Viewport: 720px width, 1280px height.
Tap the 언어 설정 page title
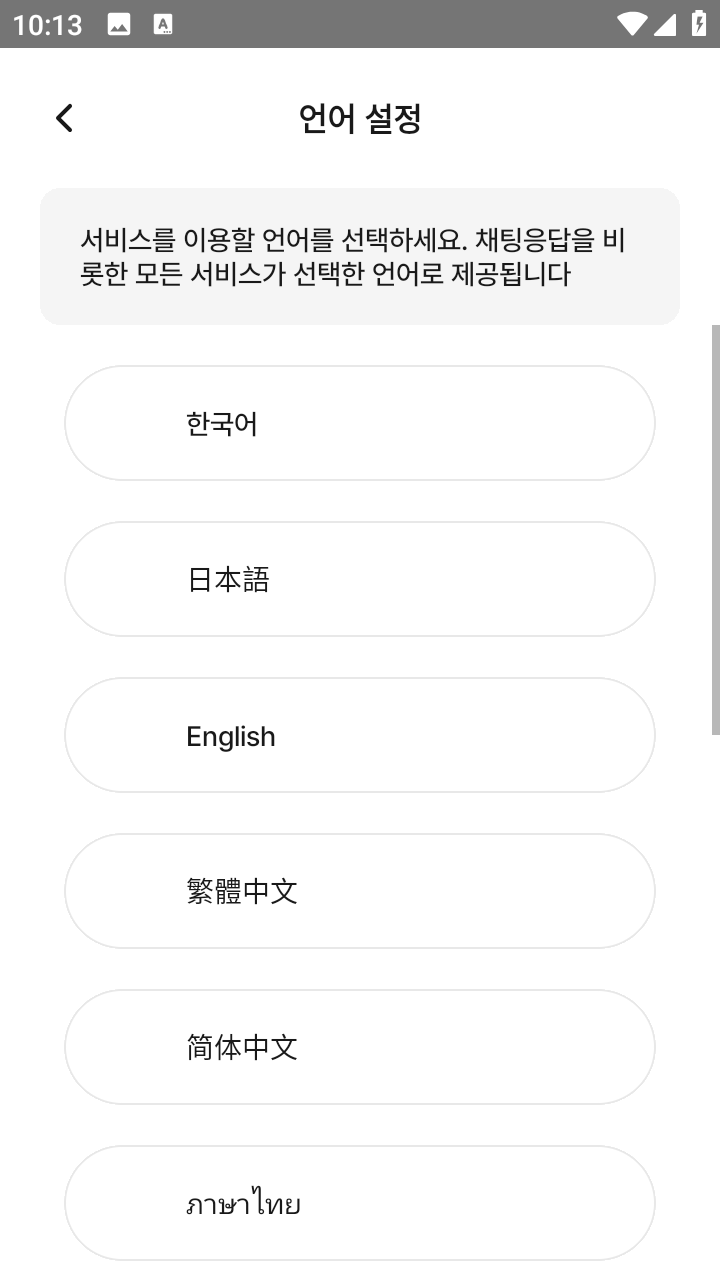[360, 118]
